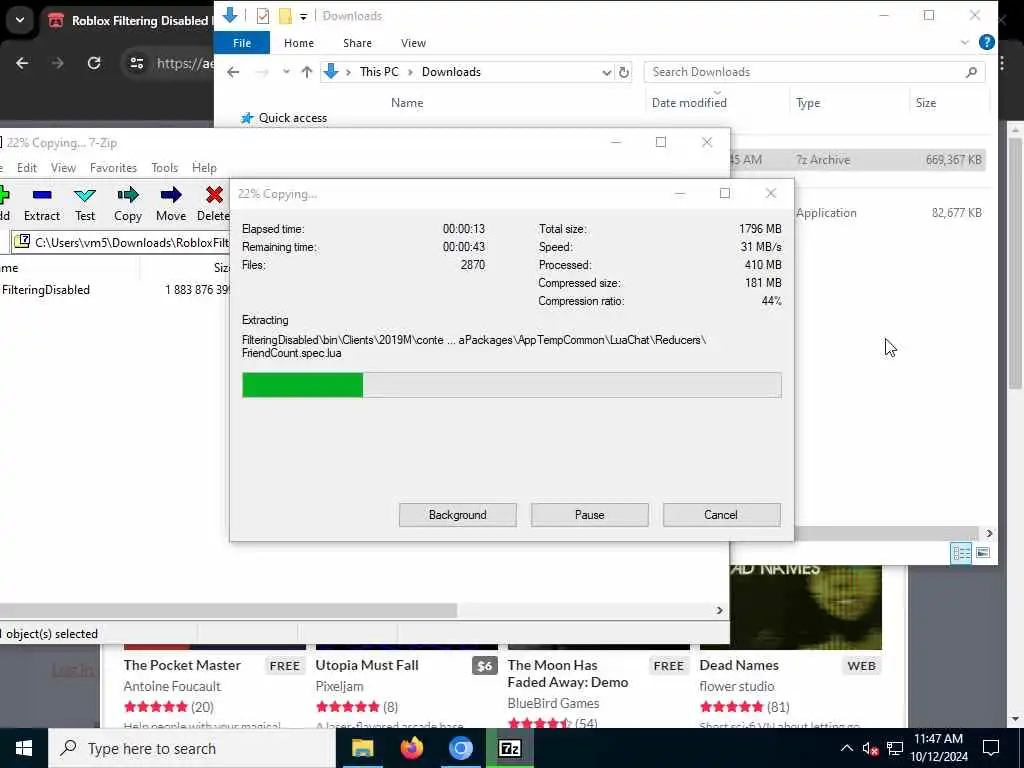Select the FilteringDisabled folder row

115,290
